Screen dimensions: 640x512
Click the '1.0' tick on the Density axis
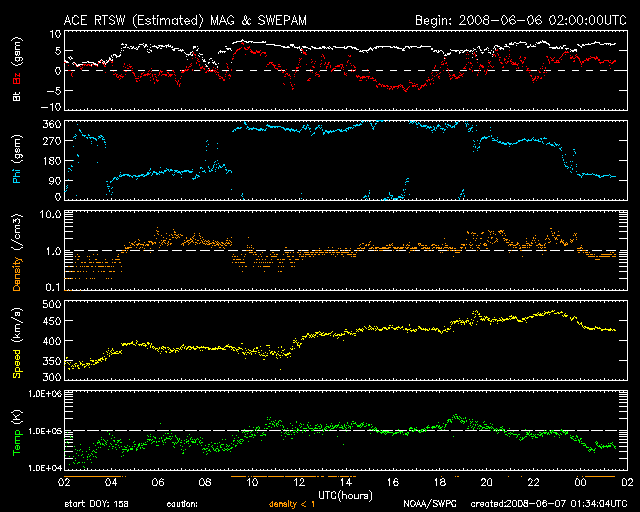point(53,251)
